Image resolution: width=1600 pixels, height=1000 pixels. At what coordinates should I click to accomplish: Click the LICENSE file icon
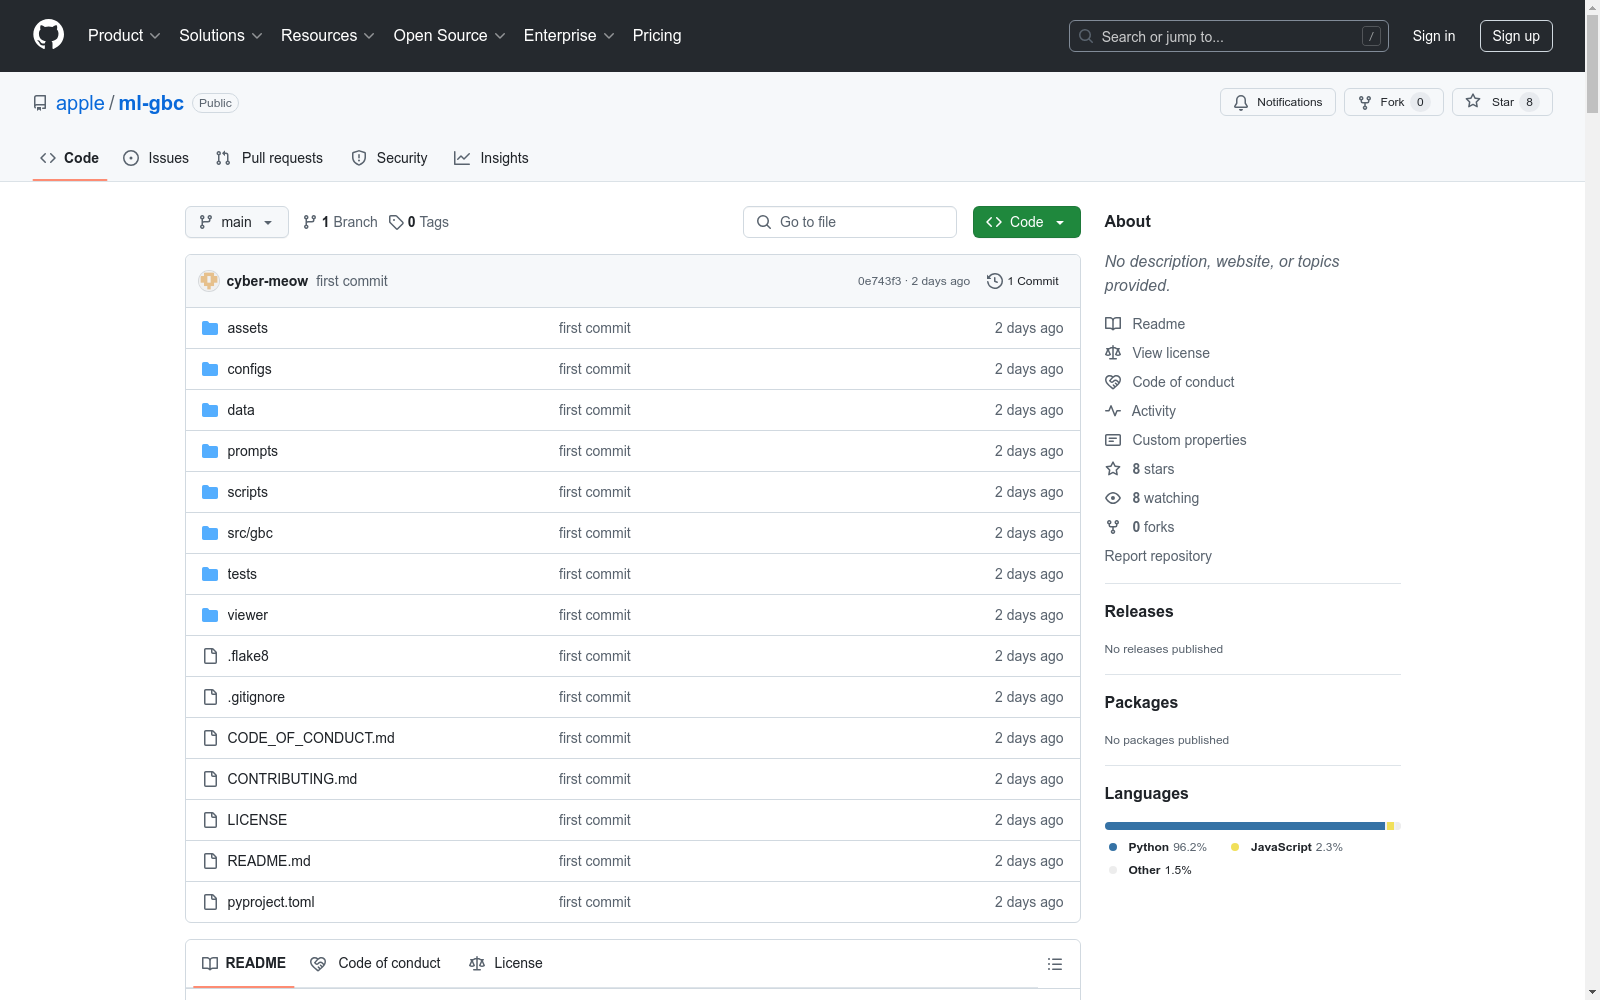210,820
